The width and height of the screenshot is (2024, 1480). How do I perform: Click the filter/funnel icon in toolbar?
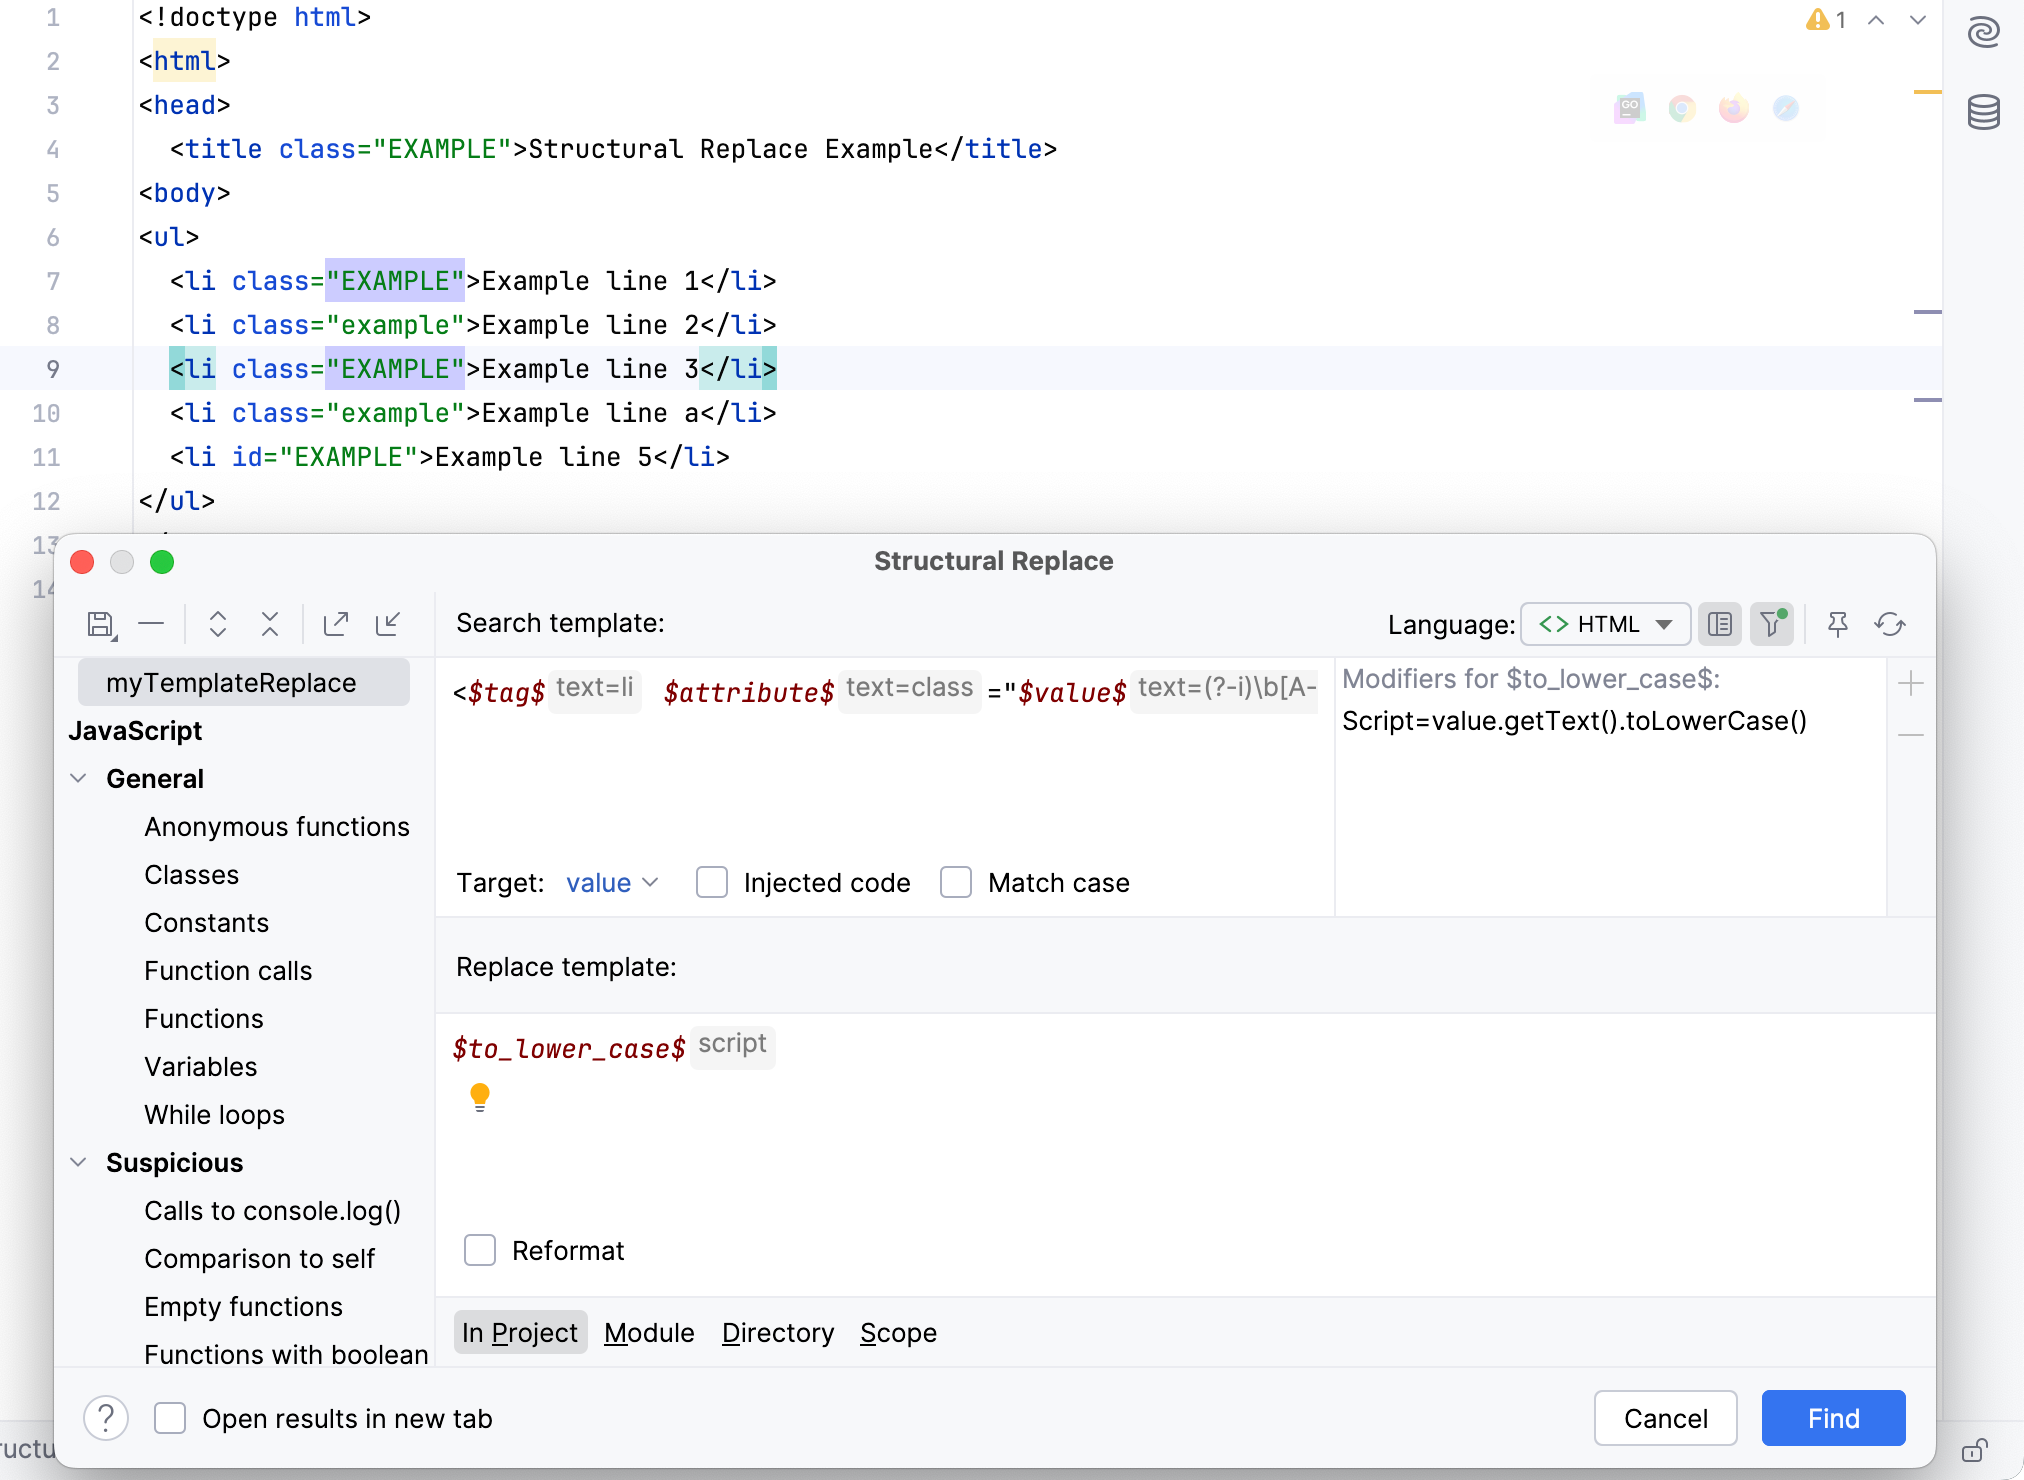1773,622
